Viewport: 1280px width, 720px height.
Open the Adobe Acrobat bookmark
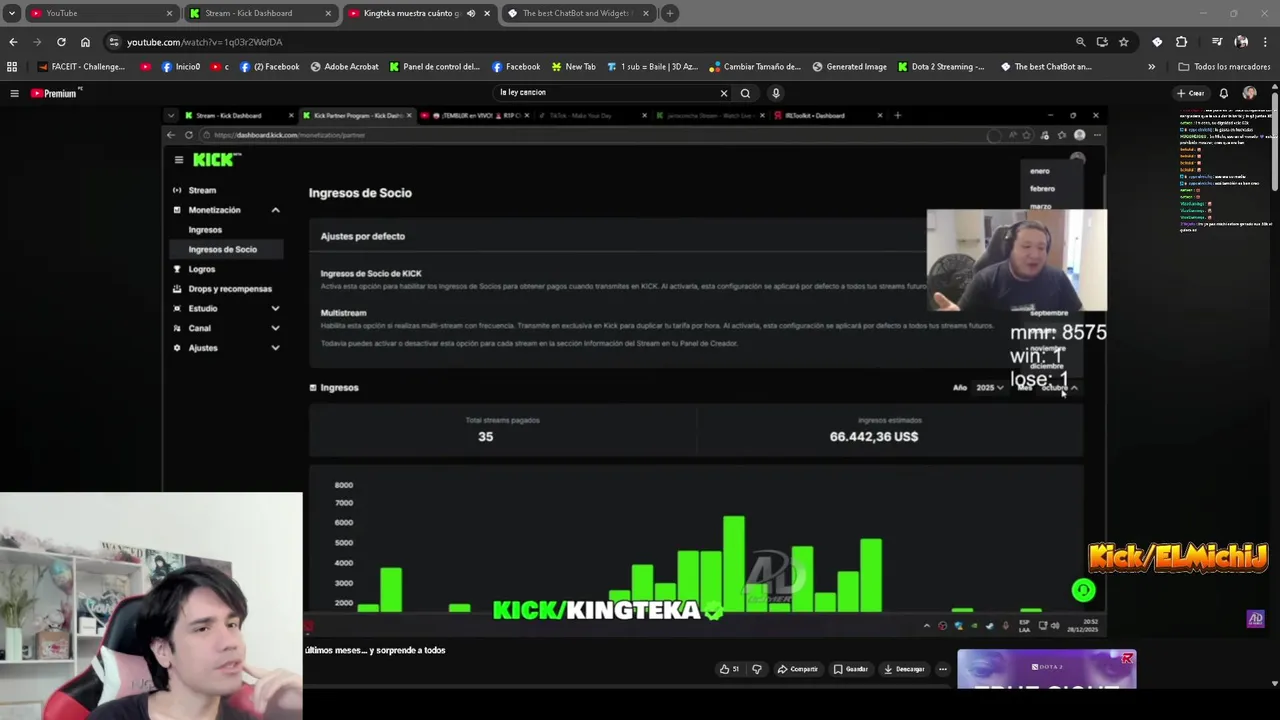point(344,67)
